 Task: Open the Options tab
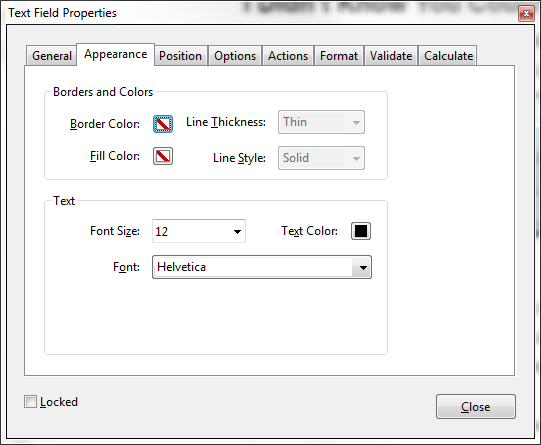235,56
